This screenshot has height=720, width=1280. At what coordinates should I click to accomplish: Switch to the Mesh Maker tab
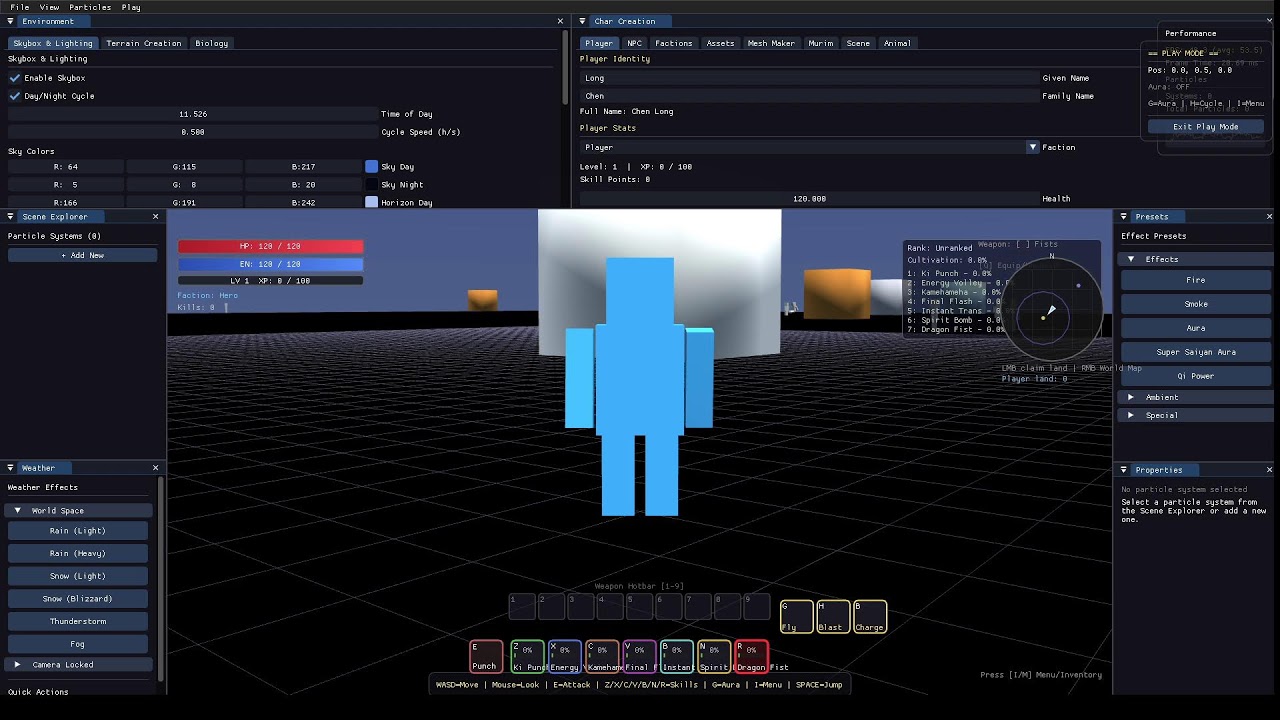771,43
